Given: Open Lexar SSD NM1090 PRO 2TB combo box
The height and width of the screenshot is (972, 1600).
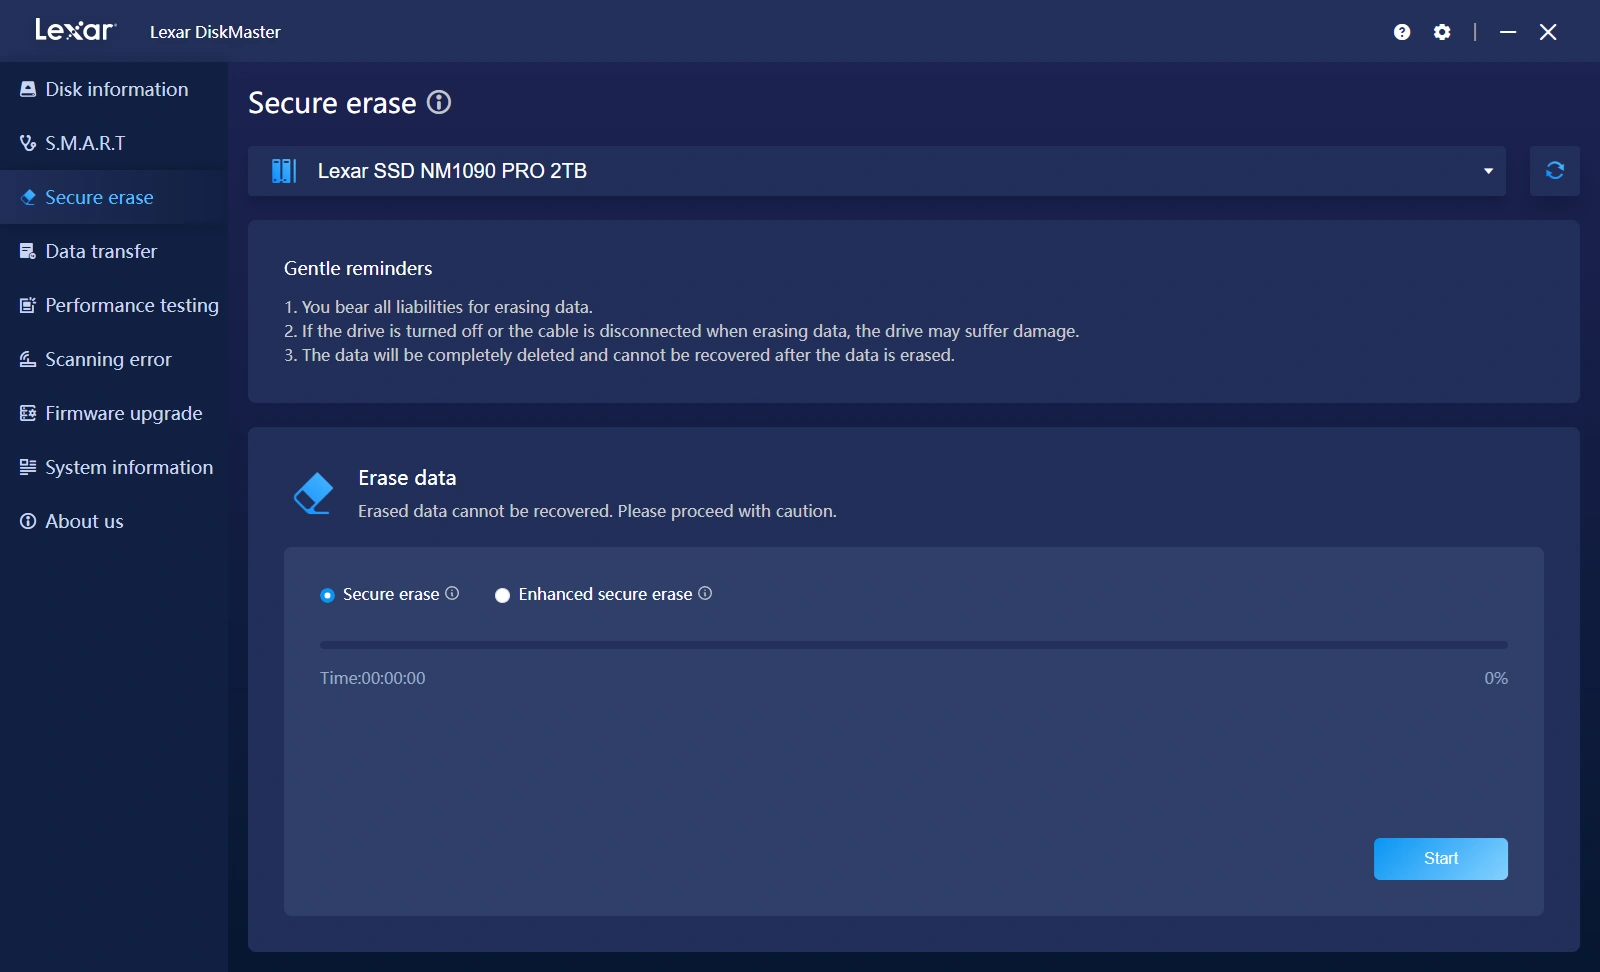Looking at the screenshot, I should [877, 171].
